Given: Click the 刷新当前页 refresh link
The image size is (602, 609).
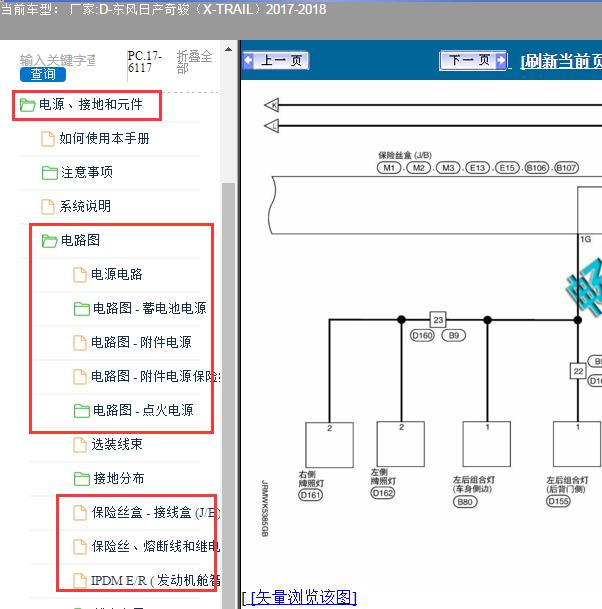Looking at the screenshot, I should (x=561, y=61).
